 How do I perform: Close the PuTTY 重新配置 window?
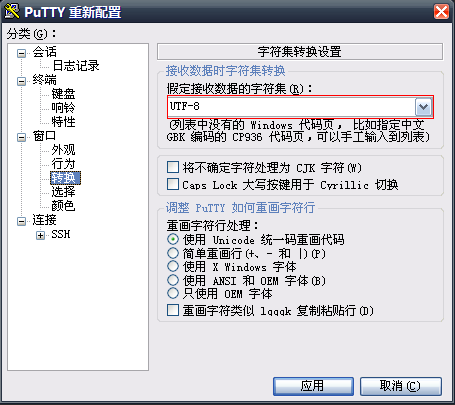[x=441, y=12]
